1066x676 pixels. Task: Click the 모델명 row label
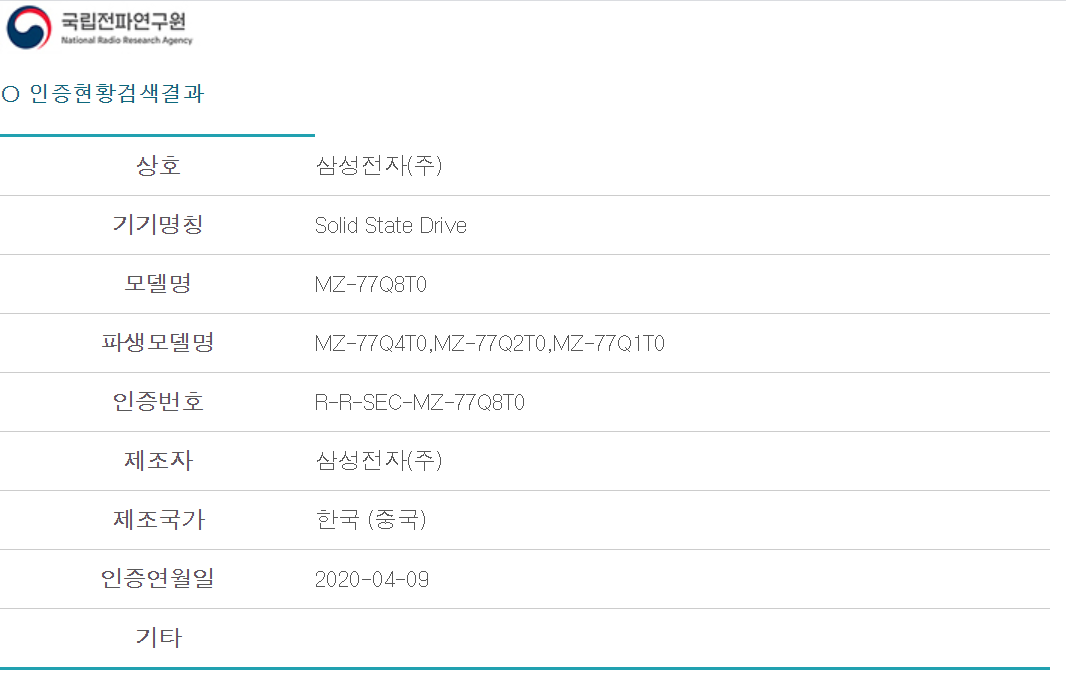click(x=158, y=284)
